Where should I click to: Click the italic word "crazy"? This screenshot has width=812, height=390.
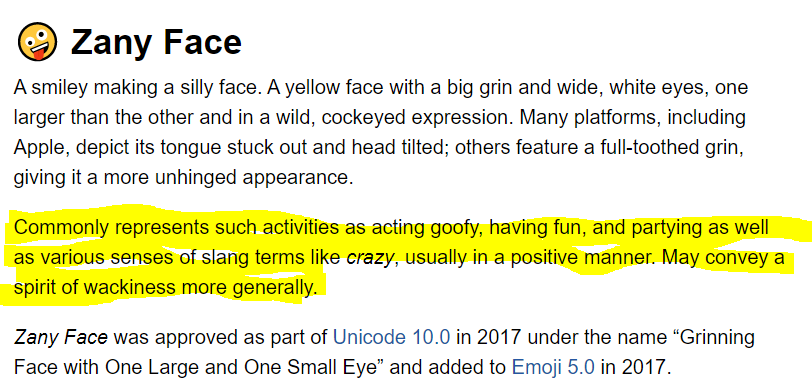(370, 258)
